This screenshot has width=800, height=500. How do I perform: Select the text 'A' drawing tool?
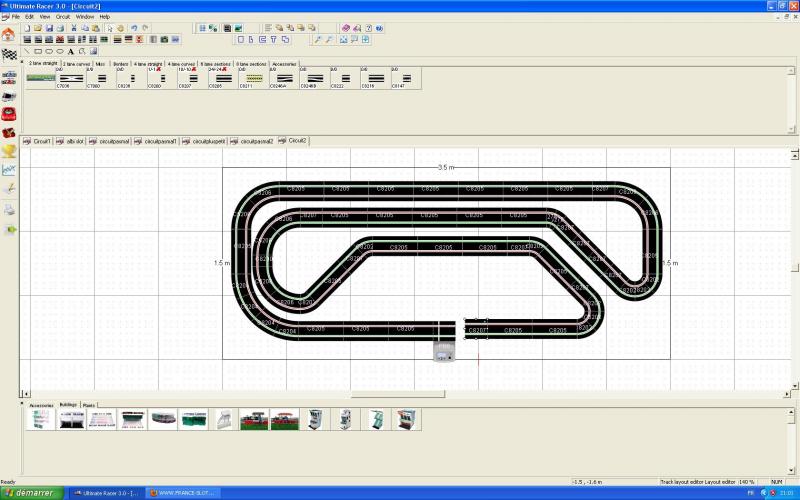click(x=71, y=51)
